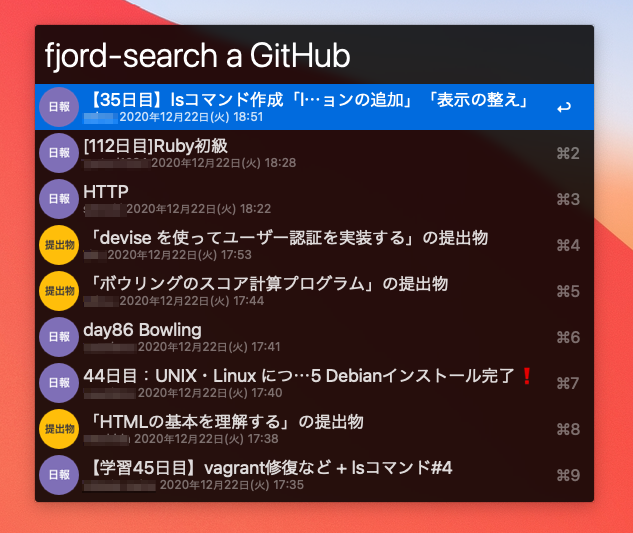Click the ⌘9 shortcut label

pos(568,476)
